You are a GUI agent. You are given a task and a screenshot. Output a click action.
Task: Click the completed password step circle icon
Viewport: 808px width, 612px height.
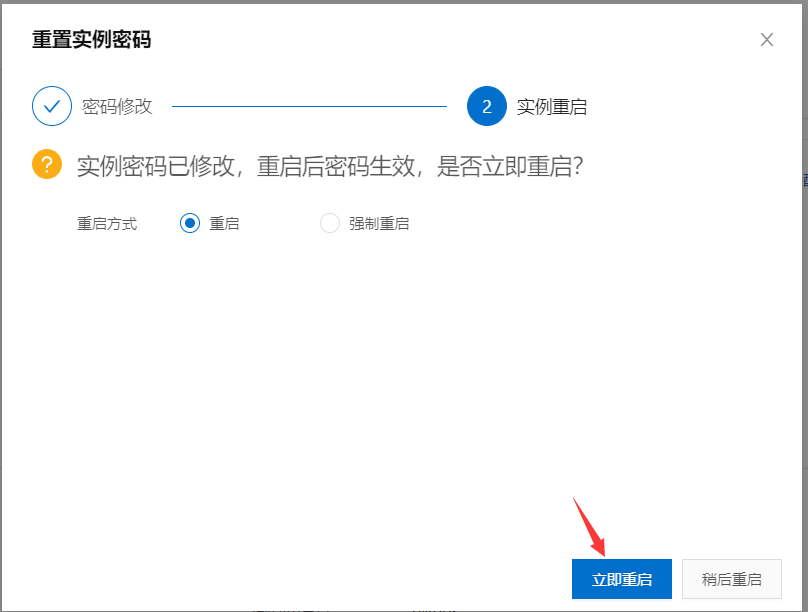(x=52, y=106)
